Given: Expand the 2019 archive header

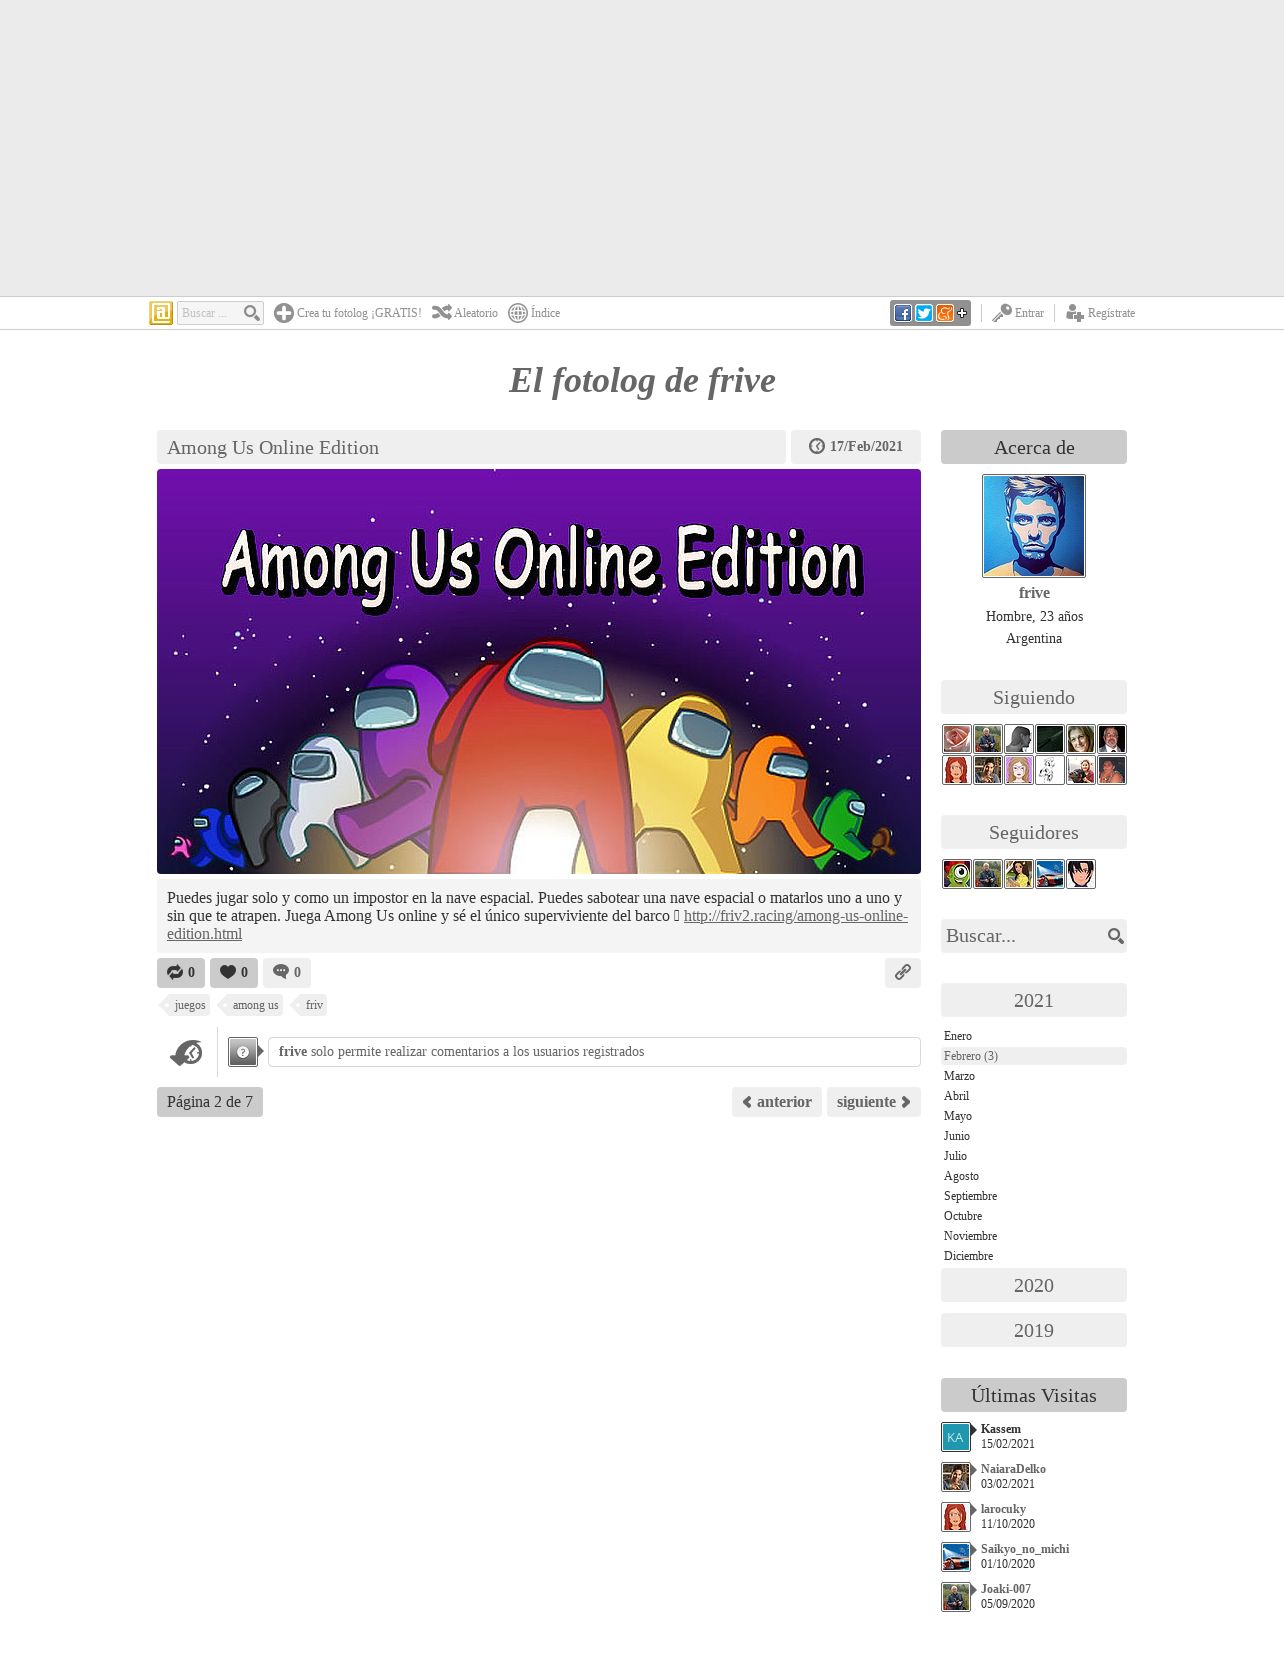Looking at the screenshot, I should [1034, 1330].
